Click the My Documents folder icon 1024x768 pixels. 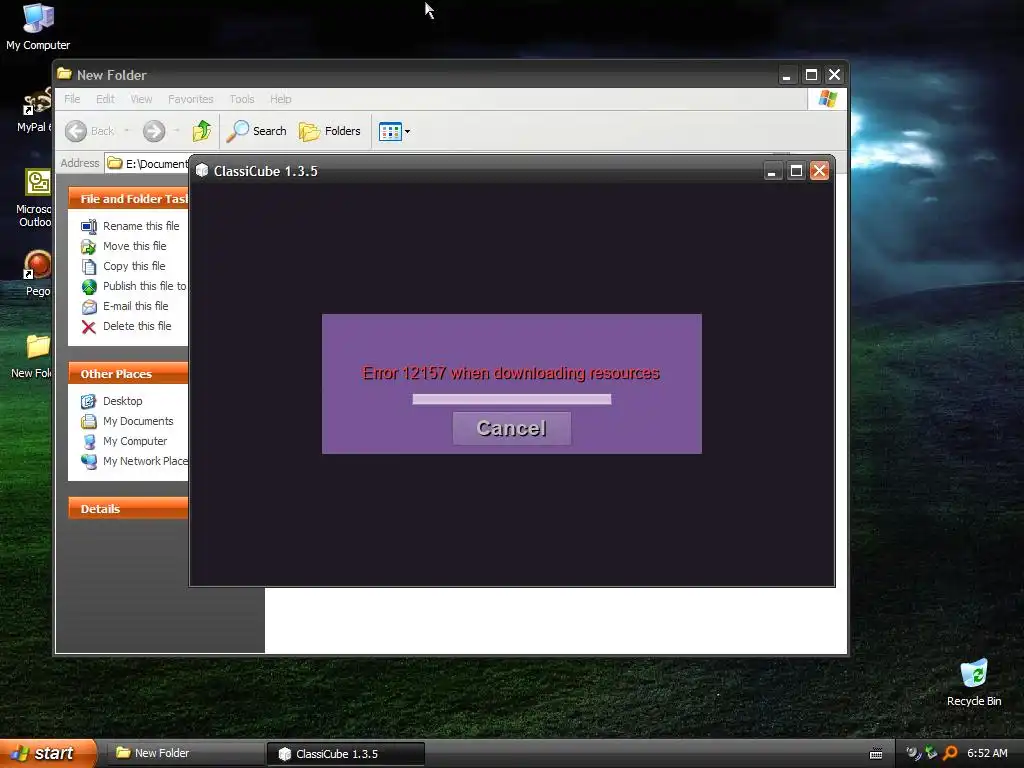pyautogui.click(x=89, y=422)
